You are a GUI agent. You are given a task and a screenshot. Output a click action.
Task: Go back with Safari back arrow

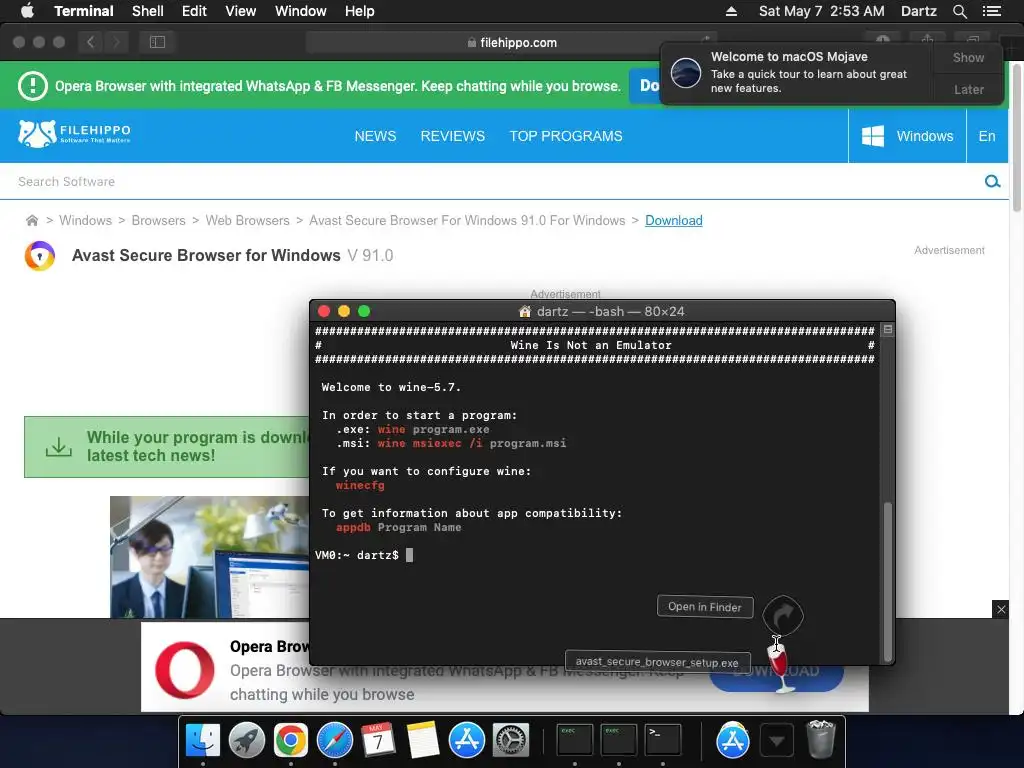point(90,42)
